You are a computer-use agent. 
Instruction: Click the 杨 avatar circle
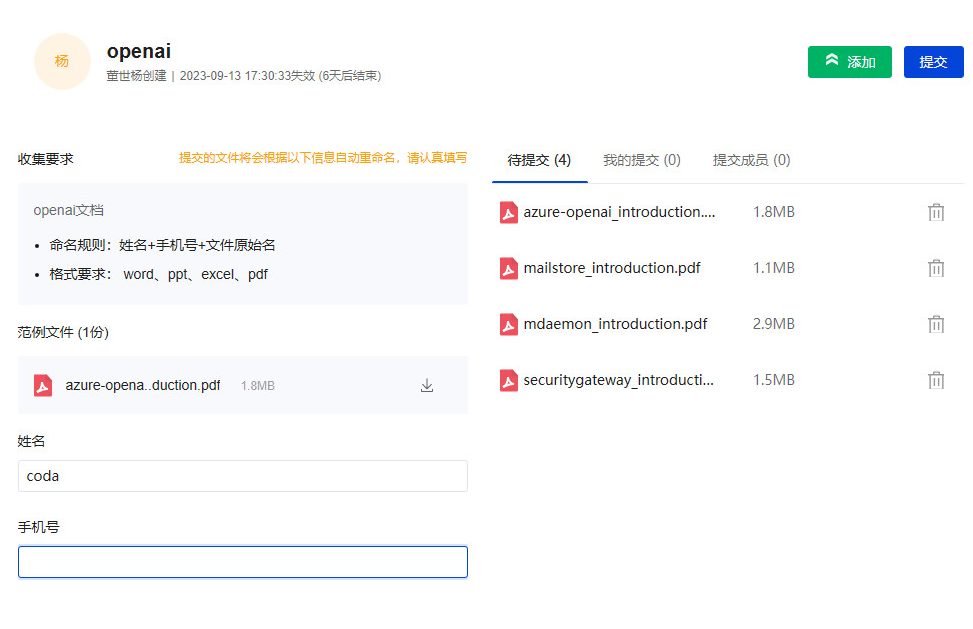tap(62, 61)
